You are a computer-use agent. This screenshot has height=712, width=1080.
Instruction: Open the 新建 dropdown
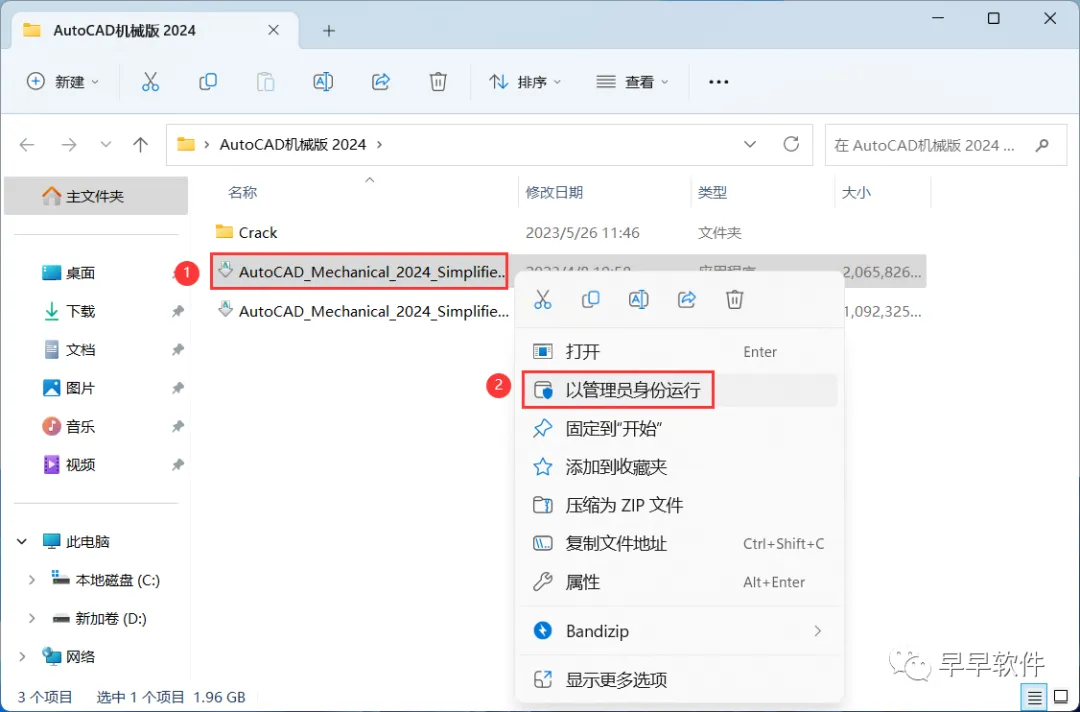click(63, 82)
